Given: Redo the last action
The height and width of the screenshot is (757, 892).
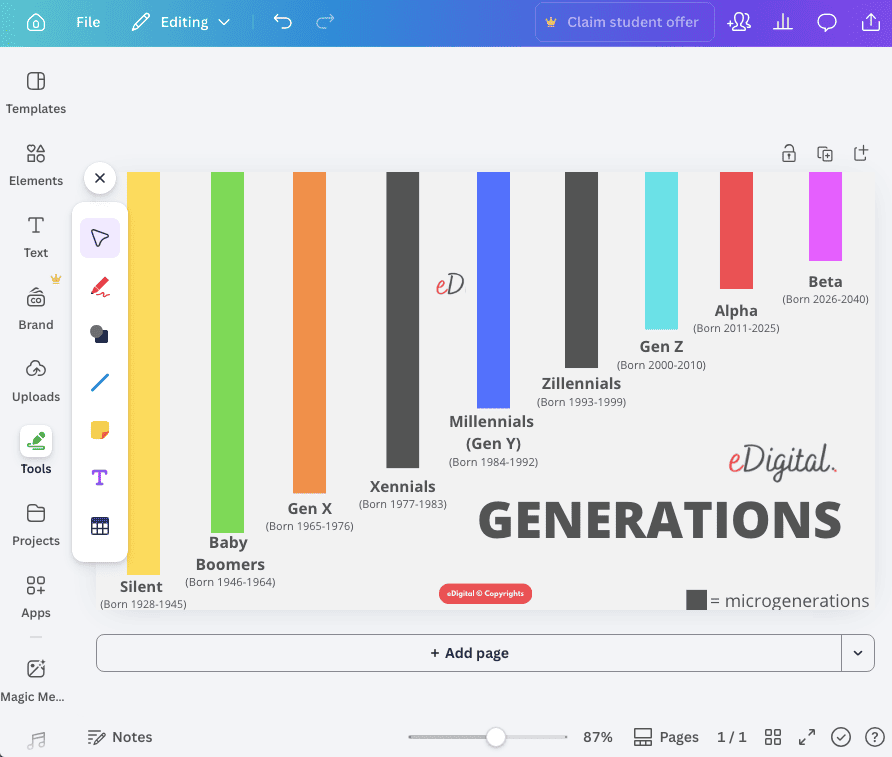Looking at the screenshot, I should [x=325, y=22].
